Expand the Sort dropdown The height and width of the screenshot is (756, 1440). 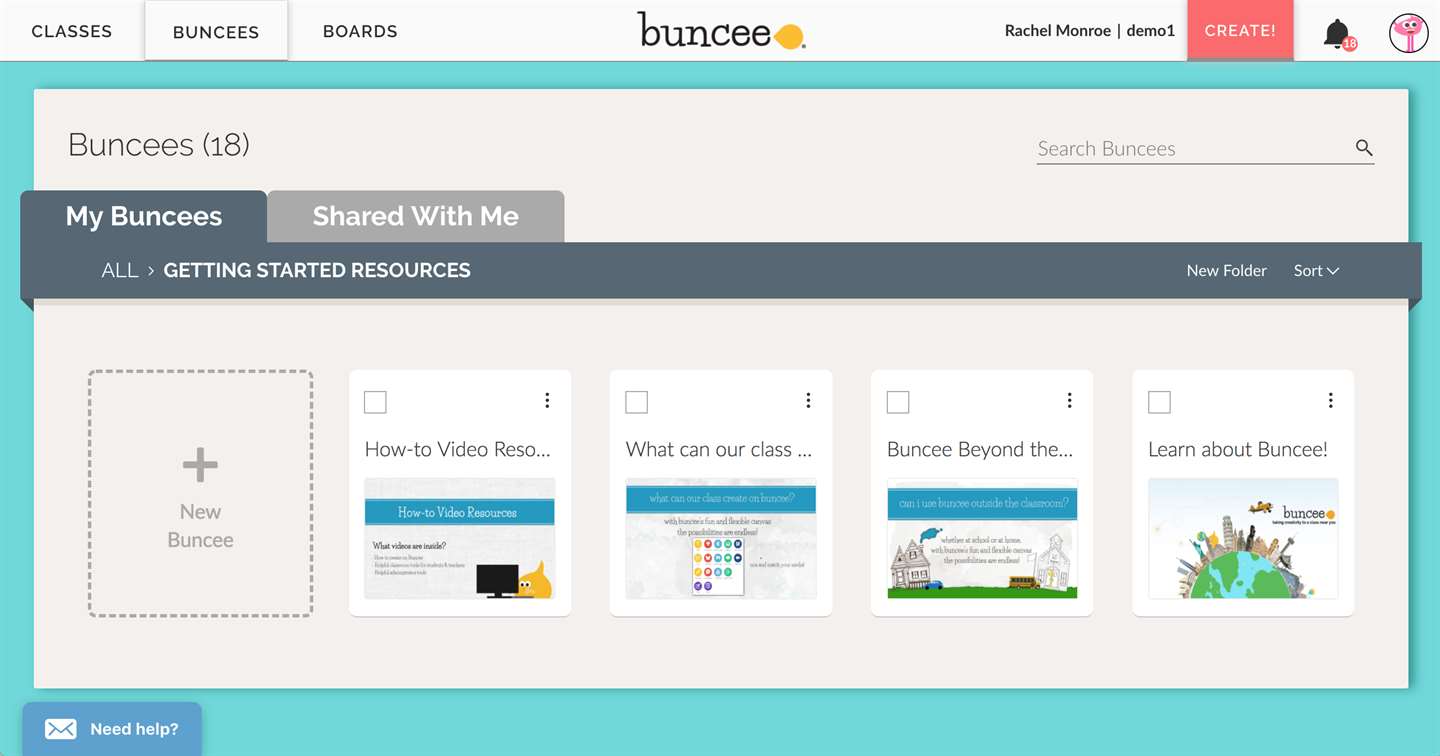(1316, 270)
